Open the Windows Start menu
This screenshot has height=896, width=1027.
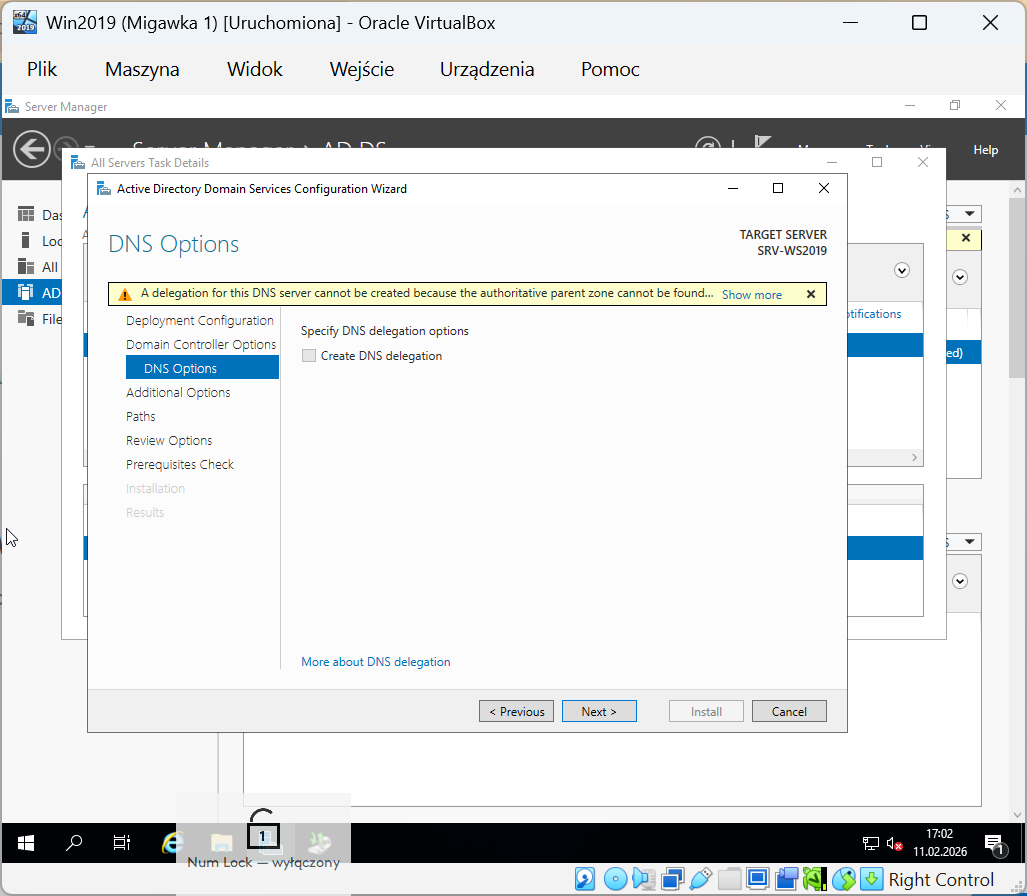point(26,842)
